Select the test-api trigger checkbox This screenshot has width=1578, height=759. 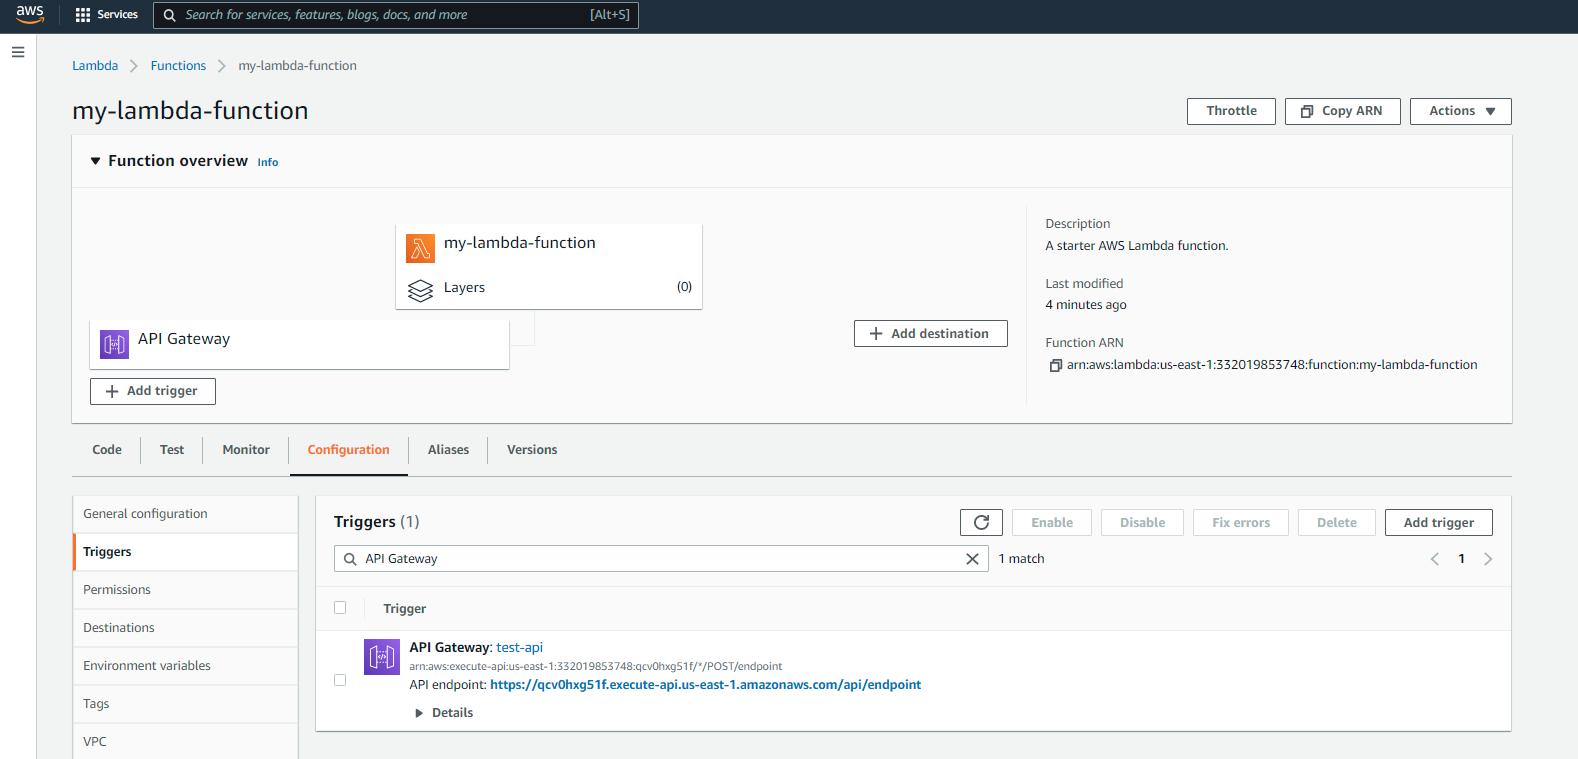coord(340,680)
